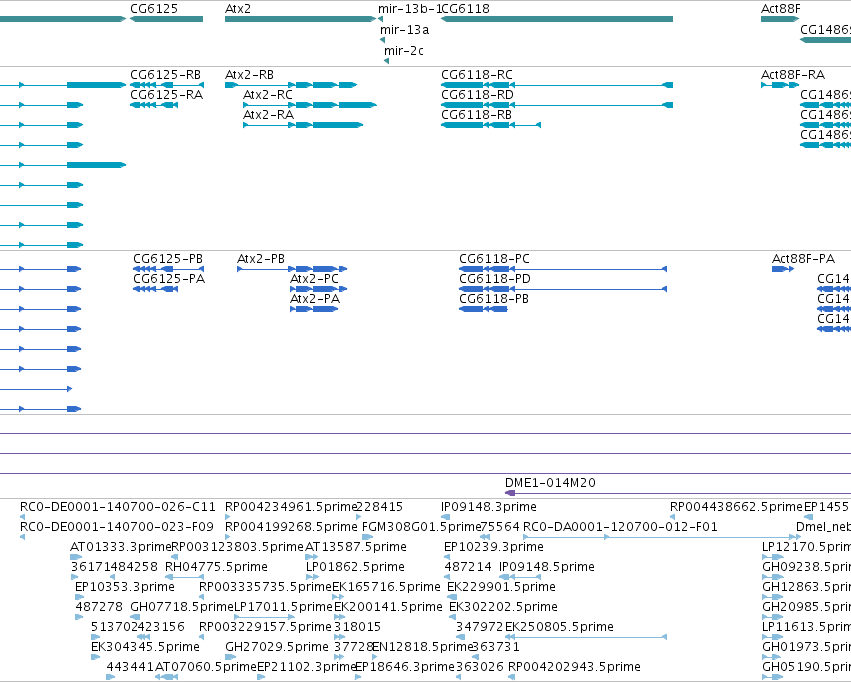The height and width of the screenshot is (682, 851).
Task: Open the CG6125-RA transcript label
Action: point(167,95)
